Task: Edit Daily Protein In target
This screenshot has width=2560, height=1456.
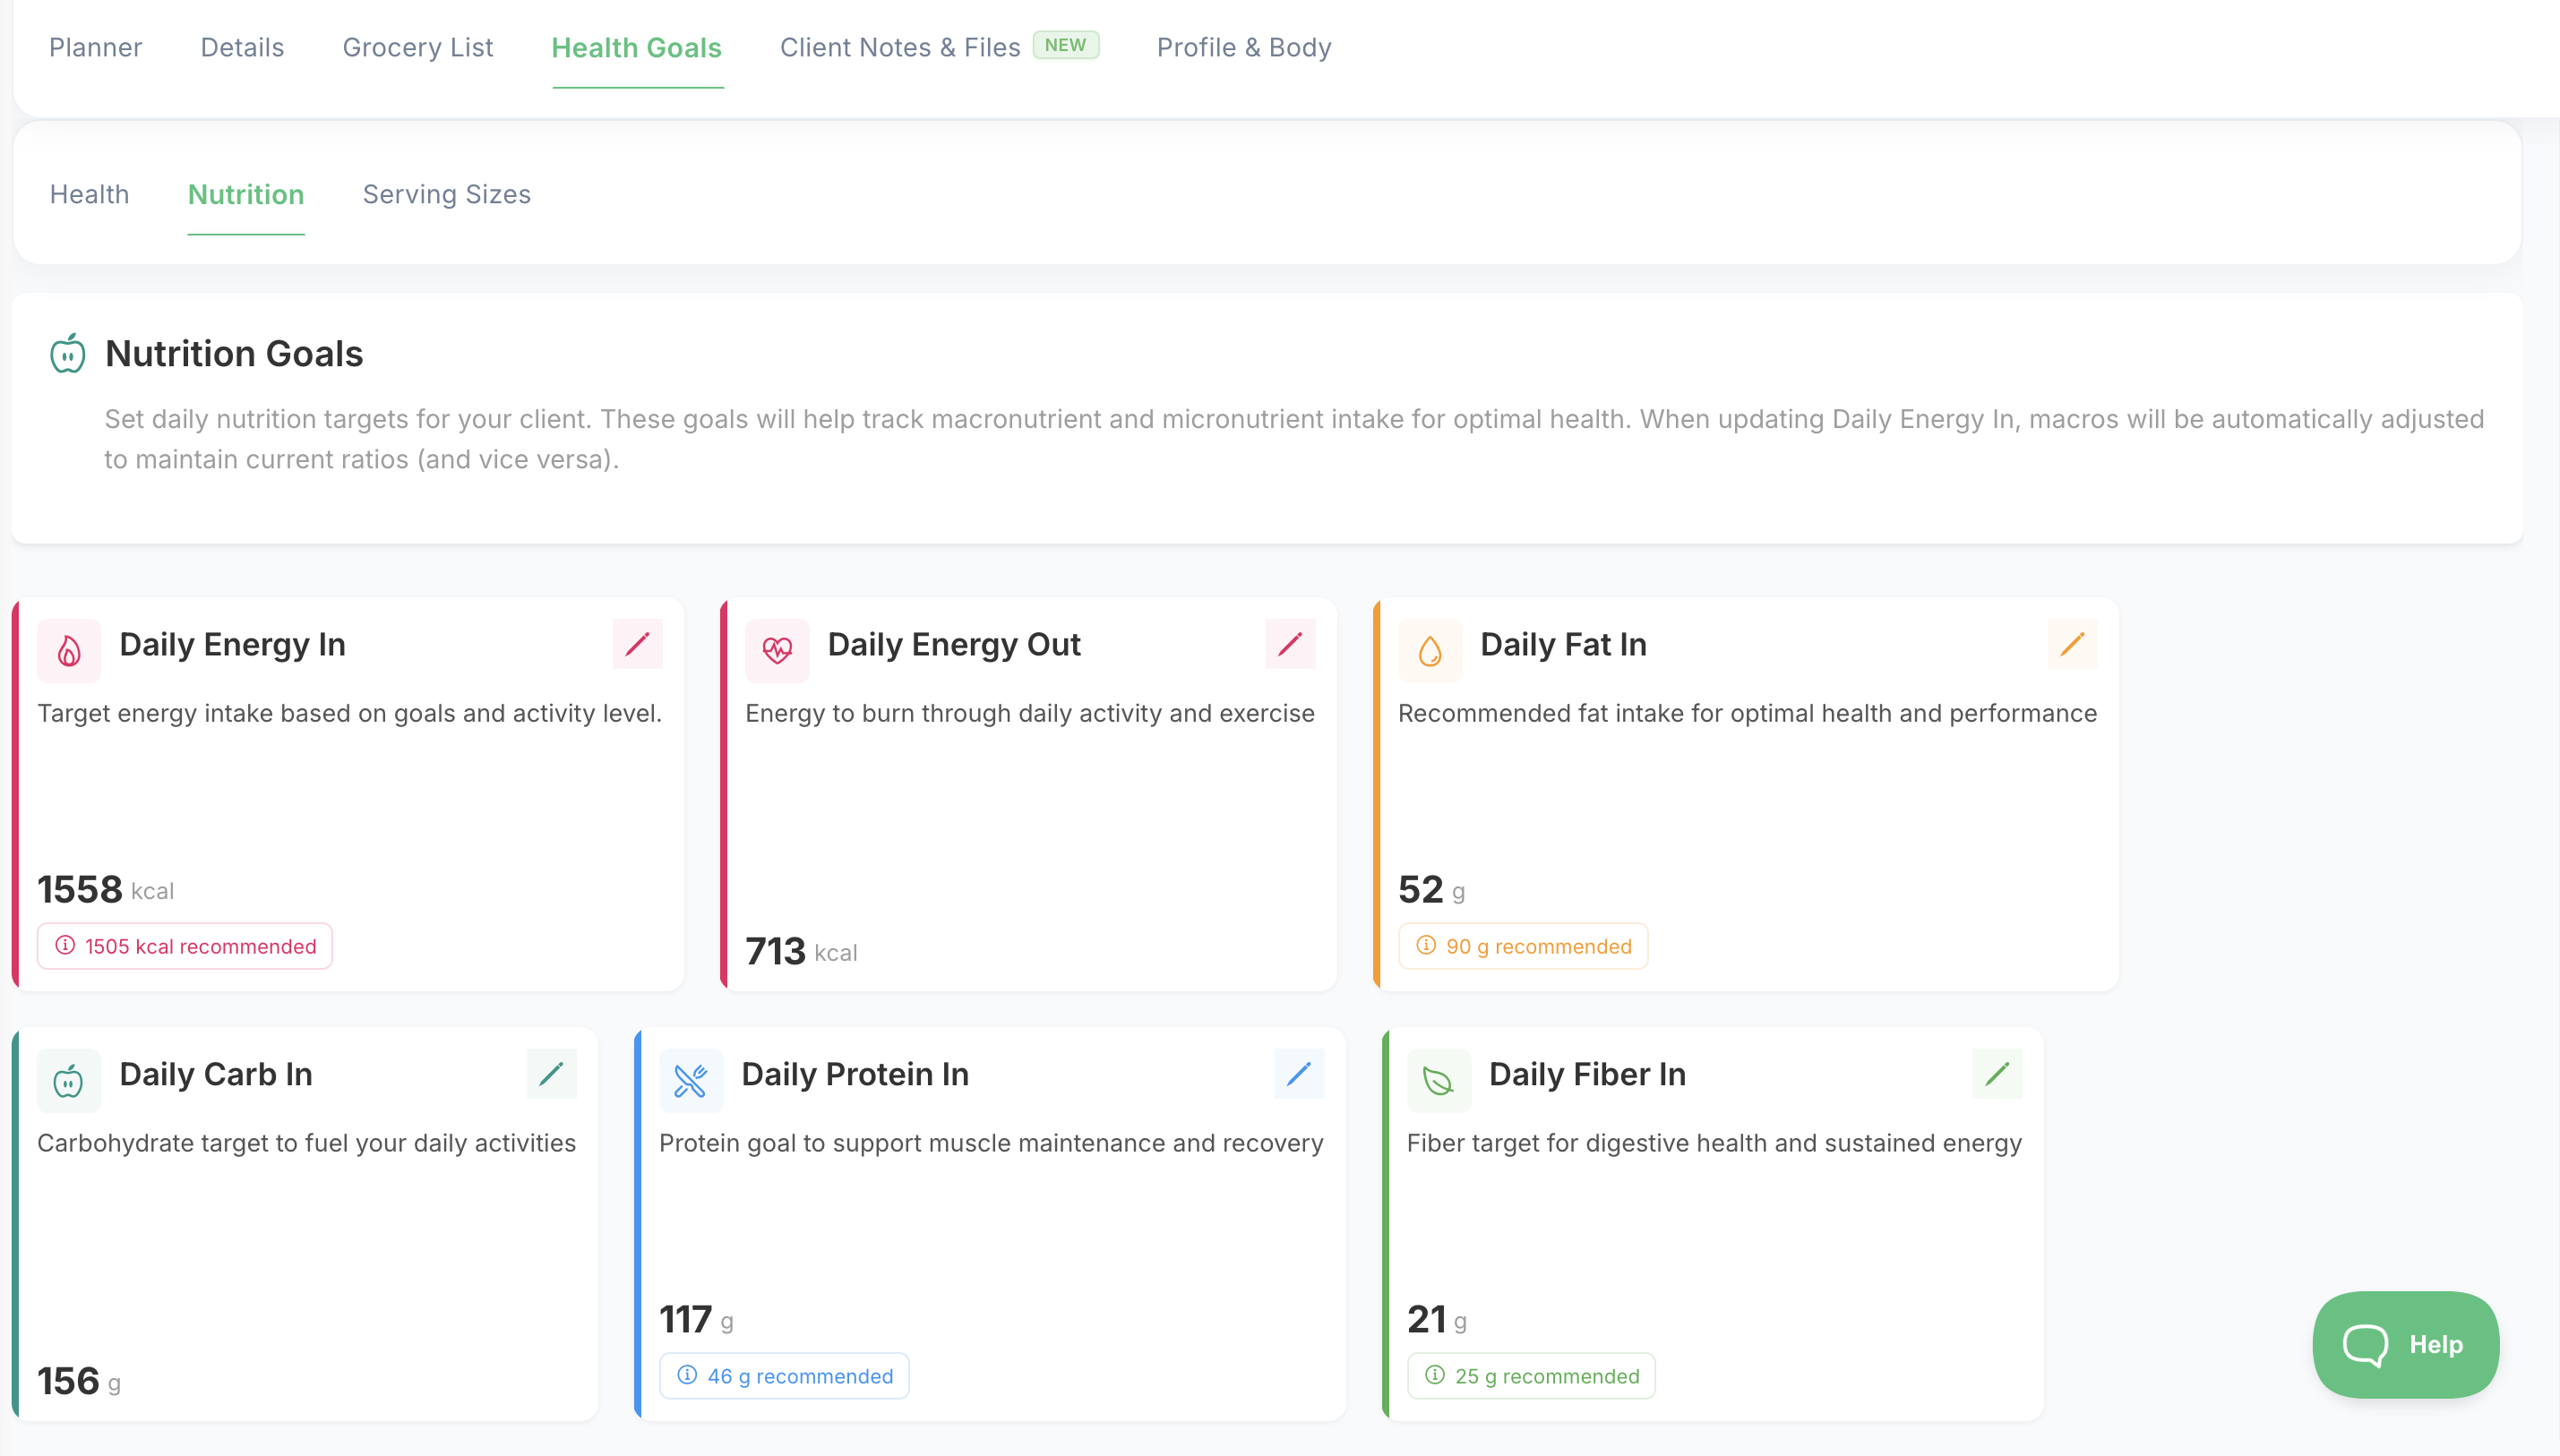Action: point(1298,1074)
